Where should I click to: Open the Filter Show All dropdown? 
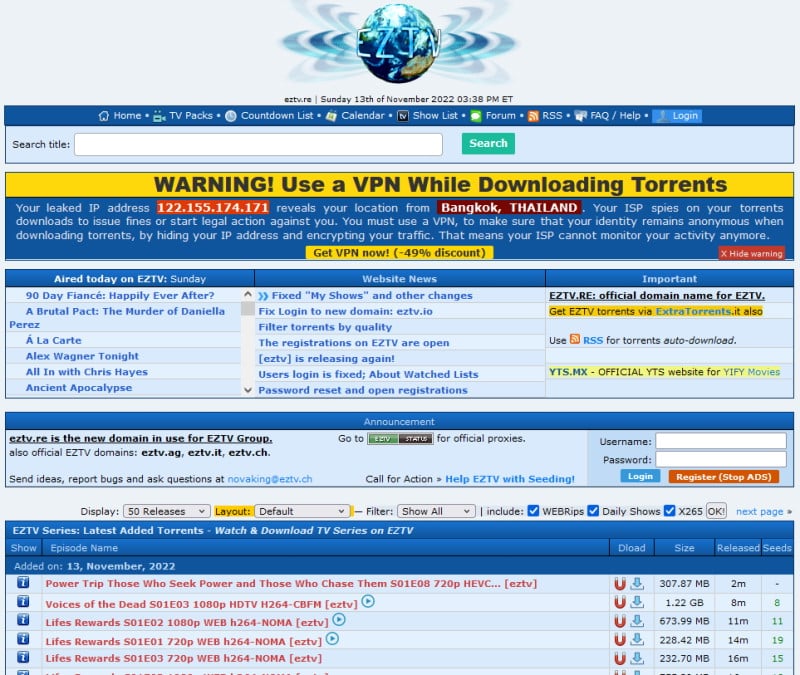coord(436,511)
